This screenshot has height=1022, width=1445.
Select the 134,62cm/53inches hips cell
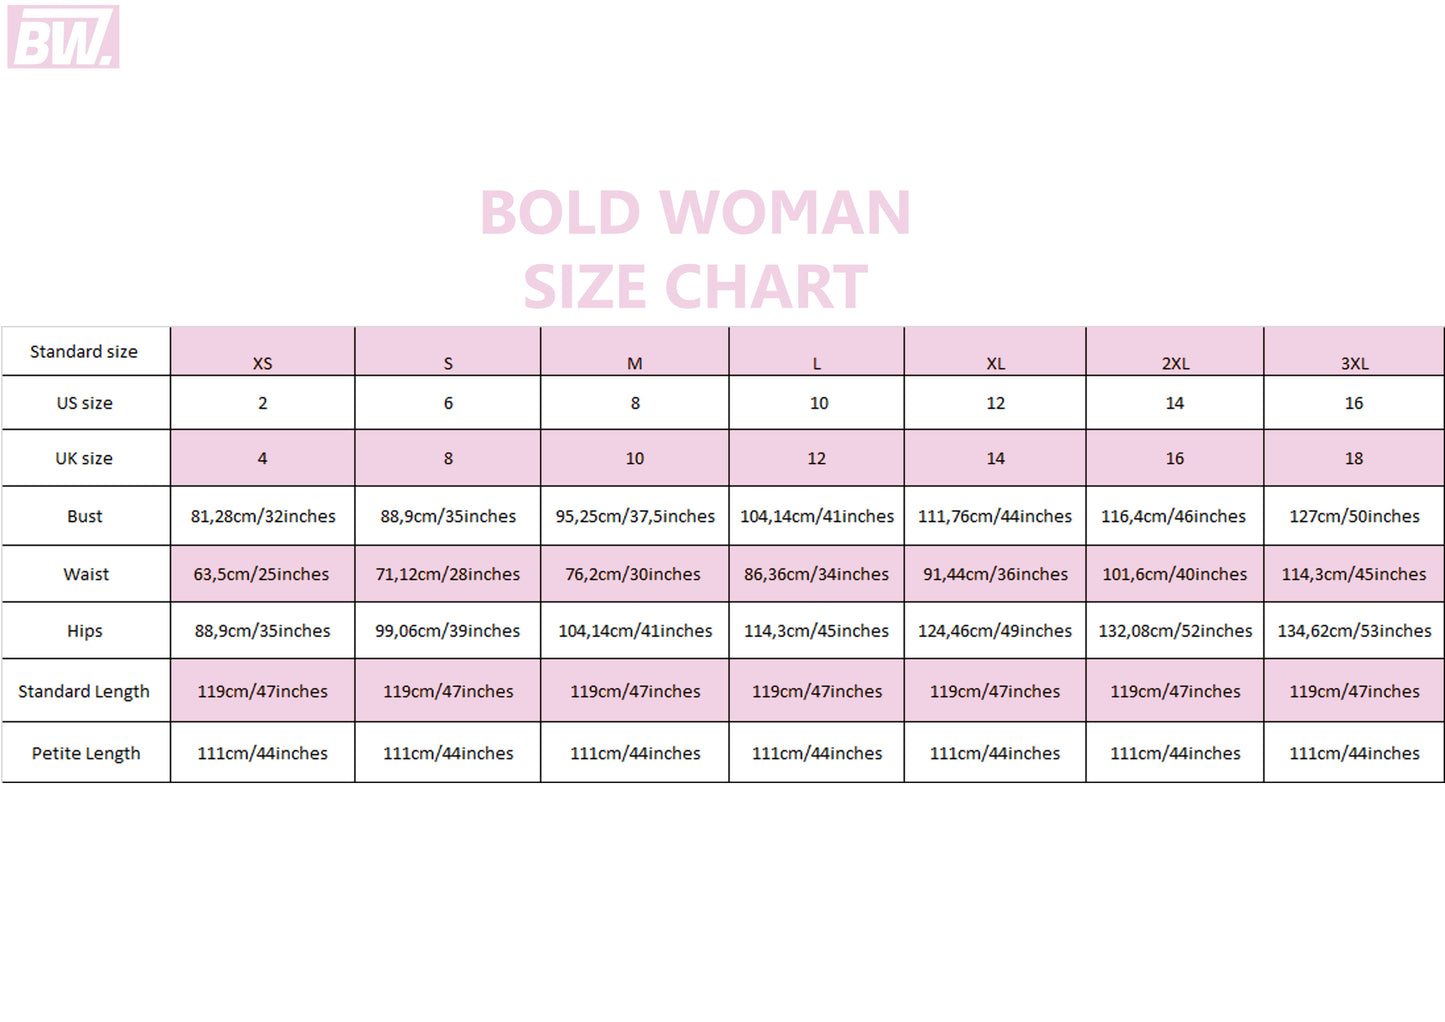(1354, 631)
